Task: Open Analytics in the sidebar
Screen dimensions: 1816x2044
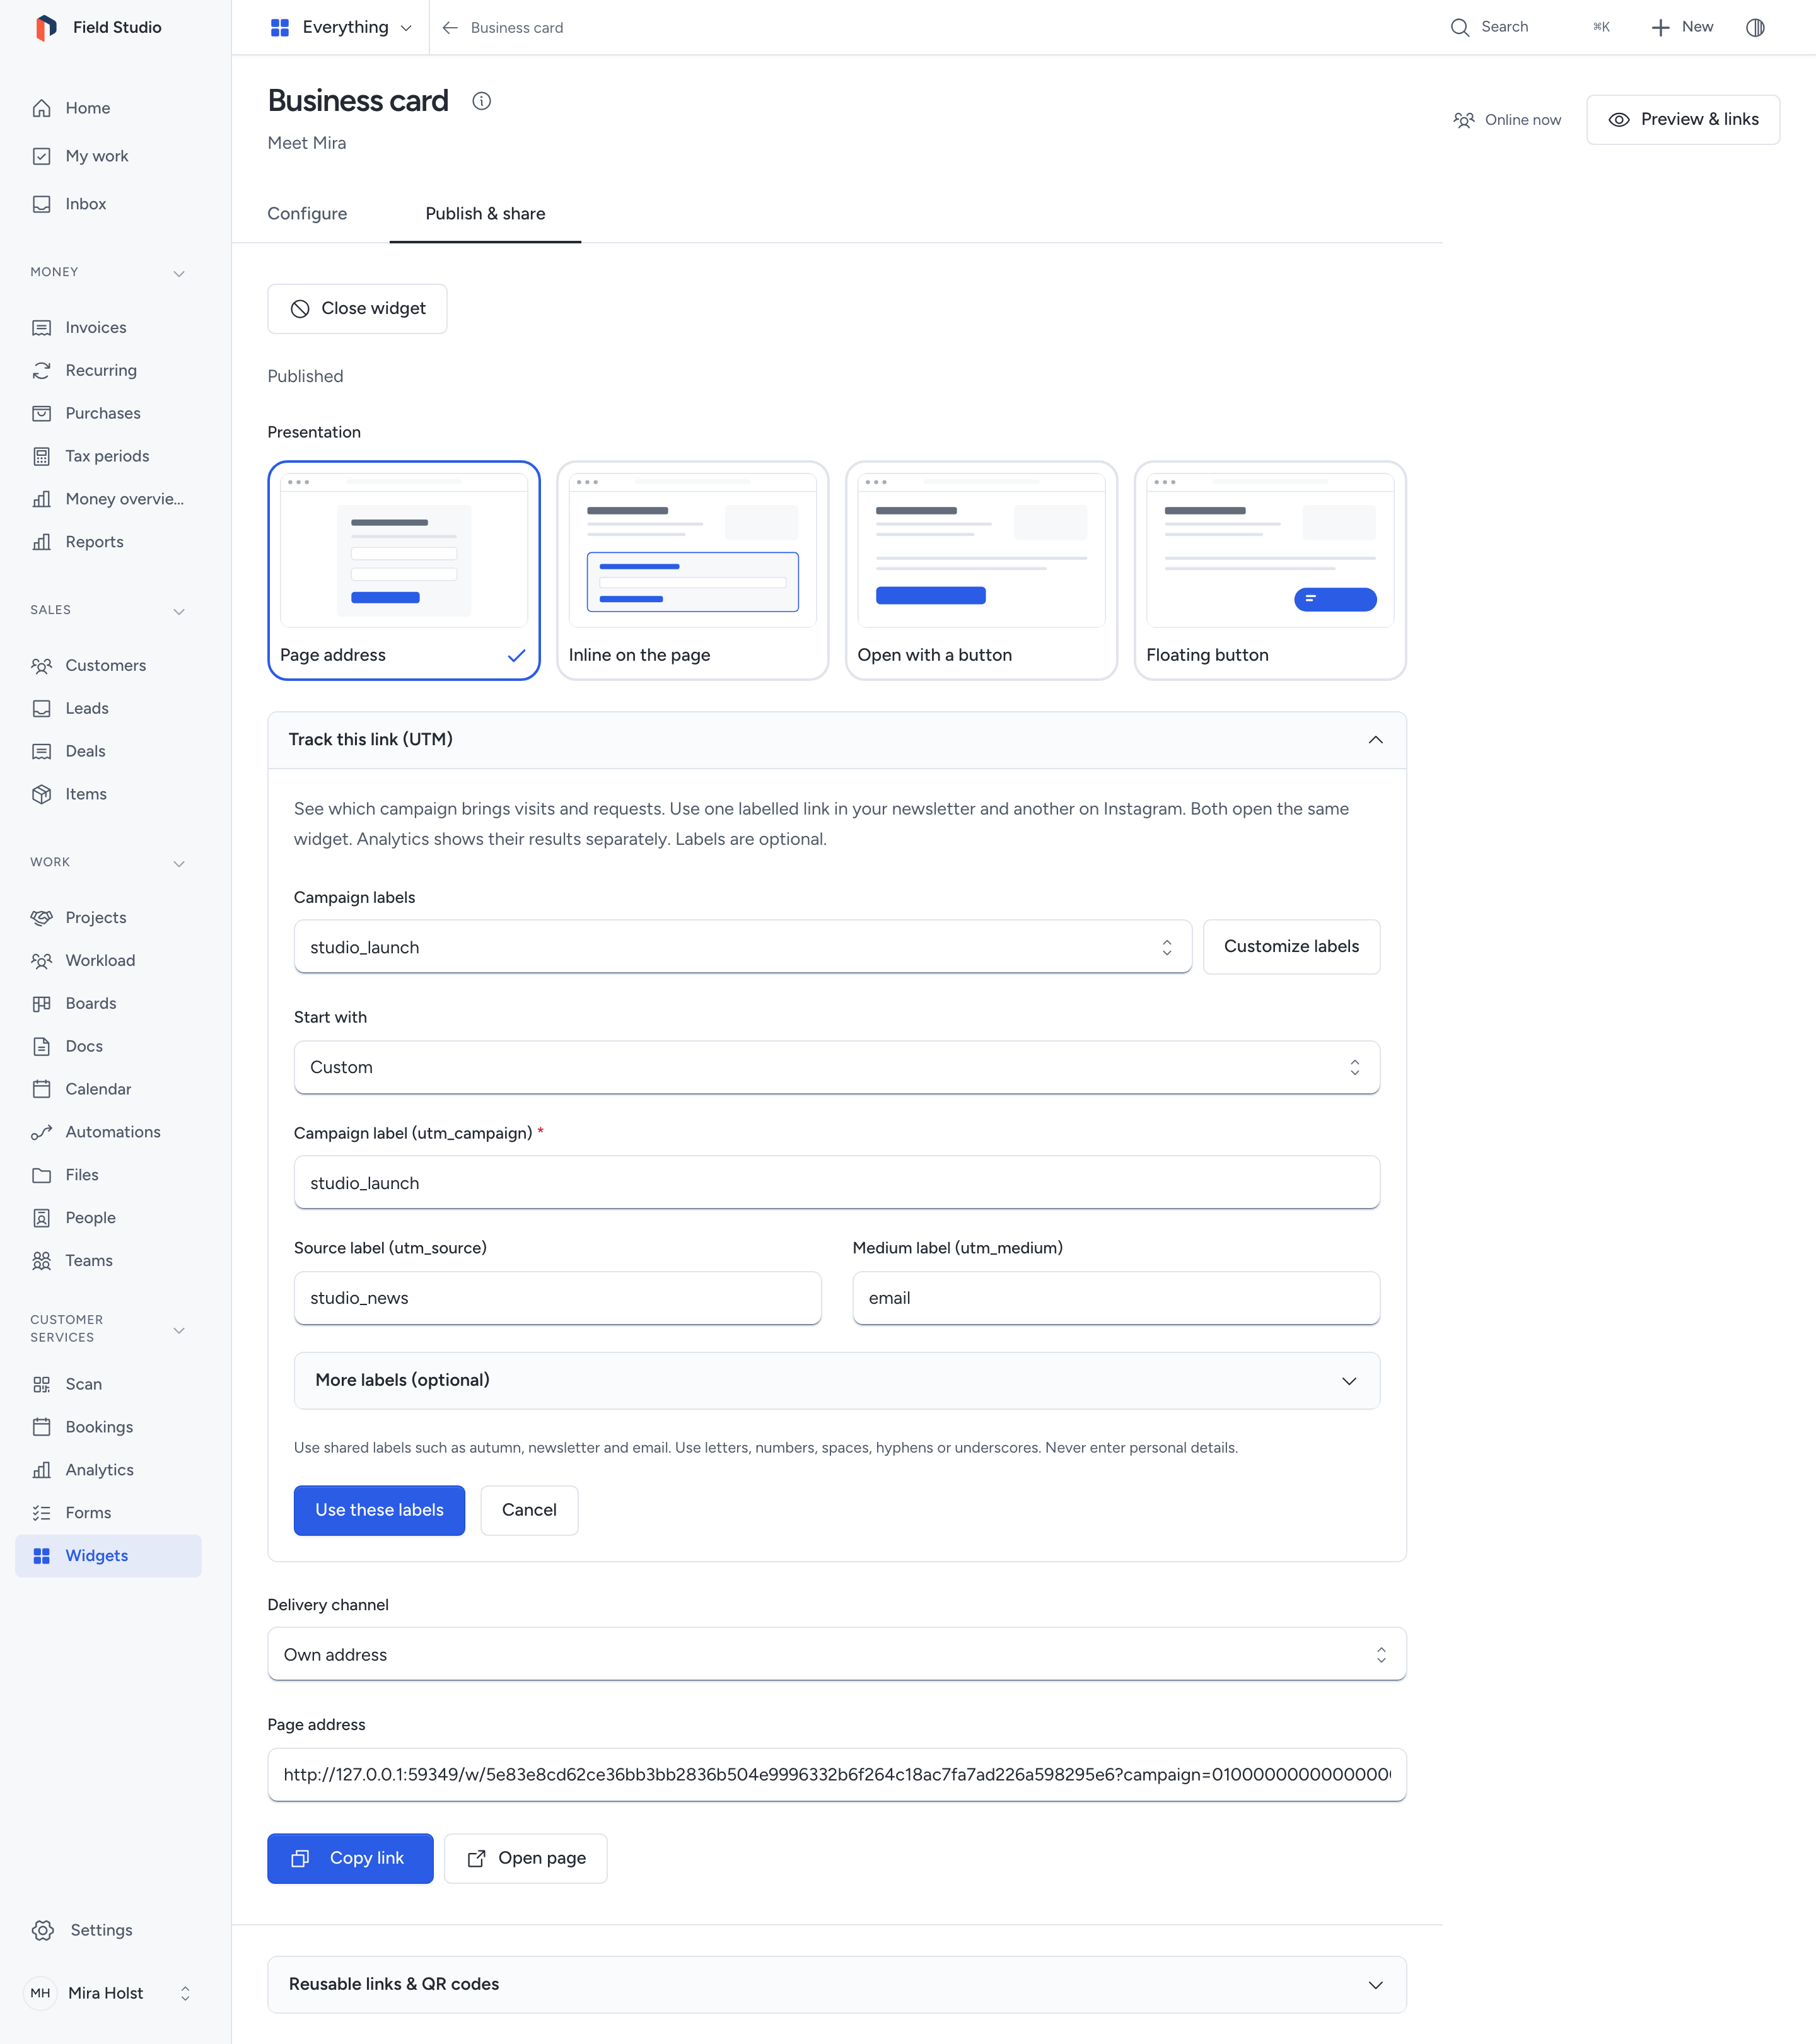Action: [x=108, y=1470]
